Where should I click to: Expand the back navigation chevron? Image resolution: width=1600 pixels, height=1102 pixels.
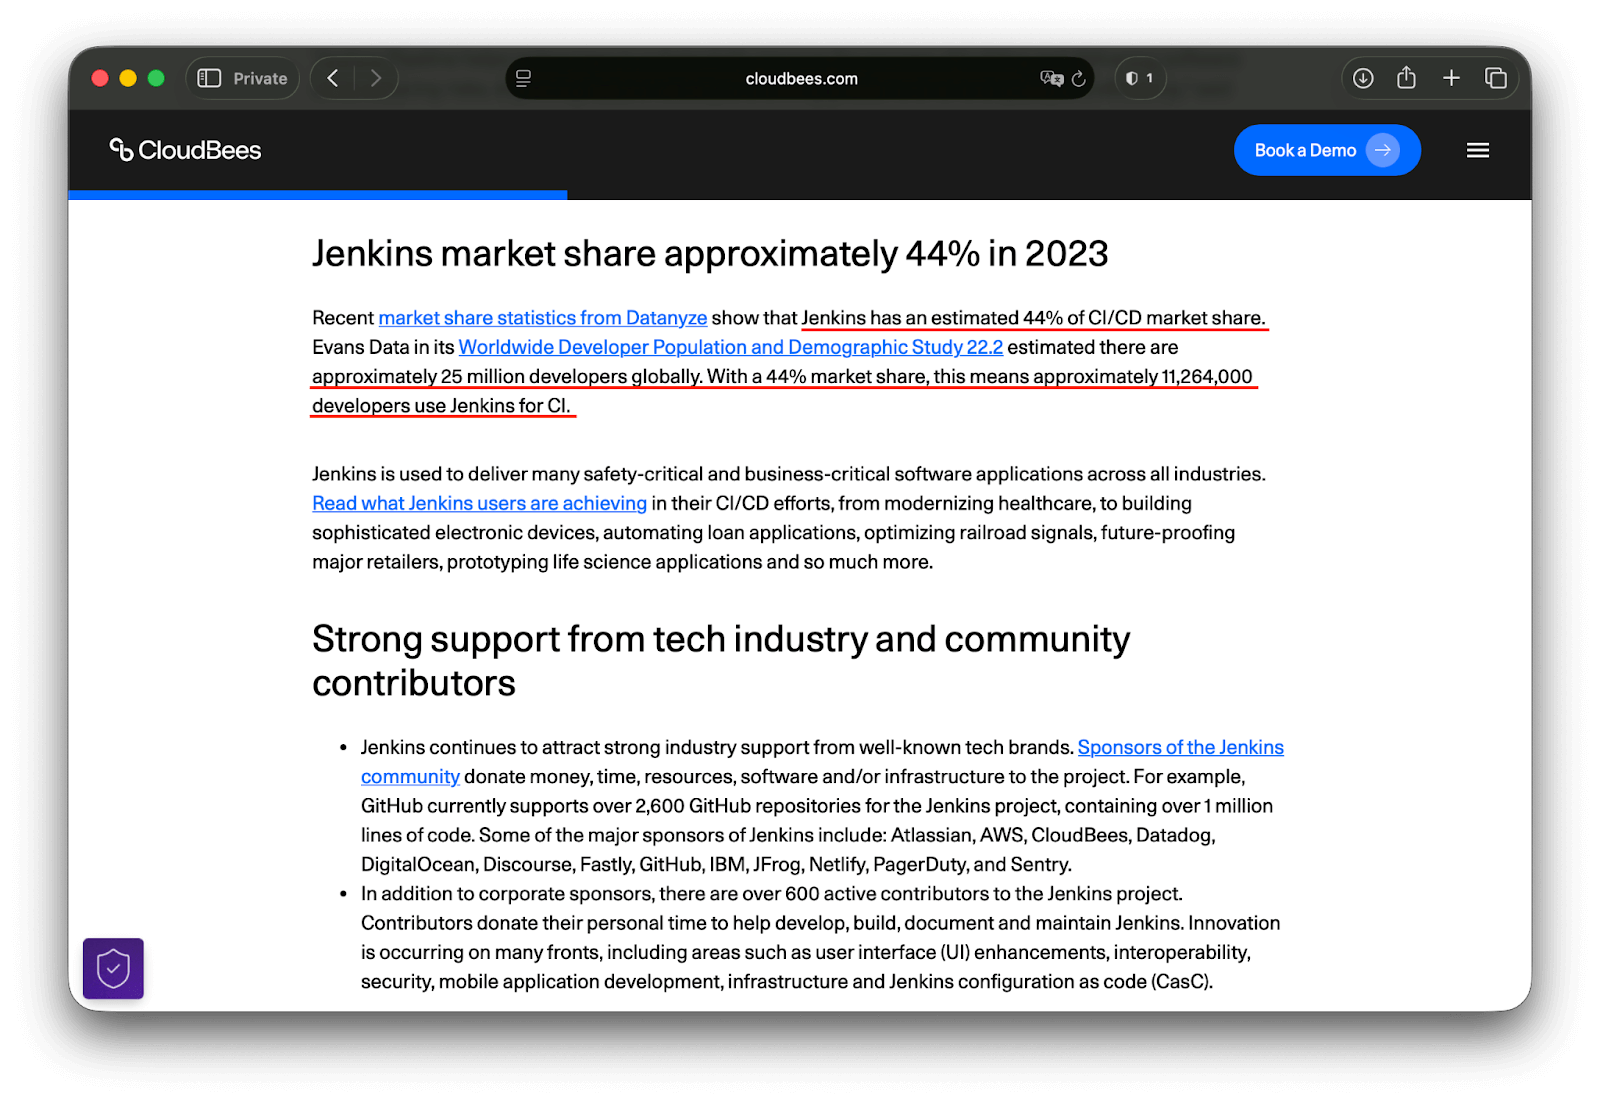pyautogui.click(x=333, y=77)
